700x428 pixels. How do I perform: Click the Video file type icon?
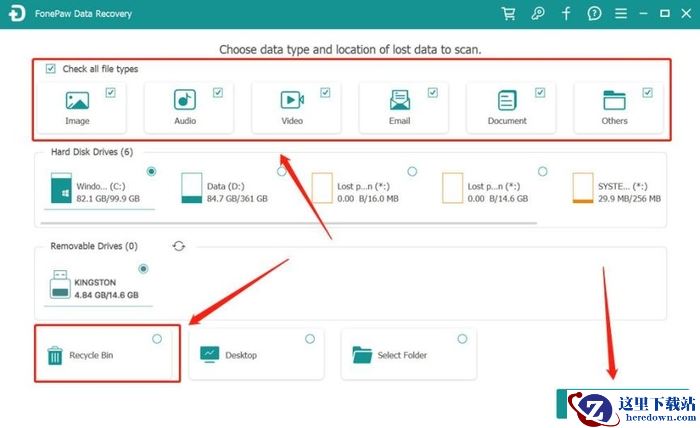292,100
